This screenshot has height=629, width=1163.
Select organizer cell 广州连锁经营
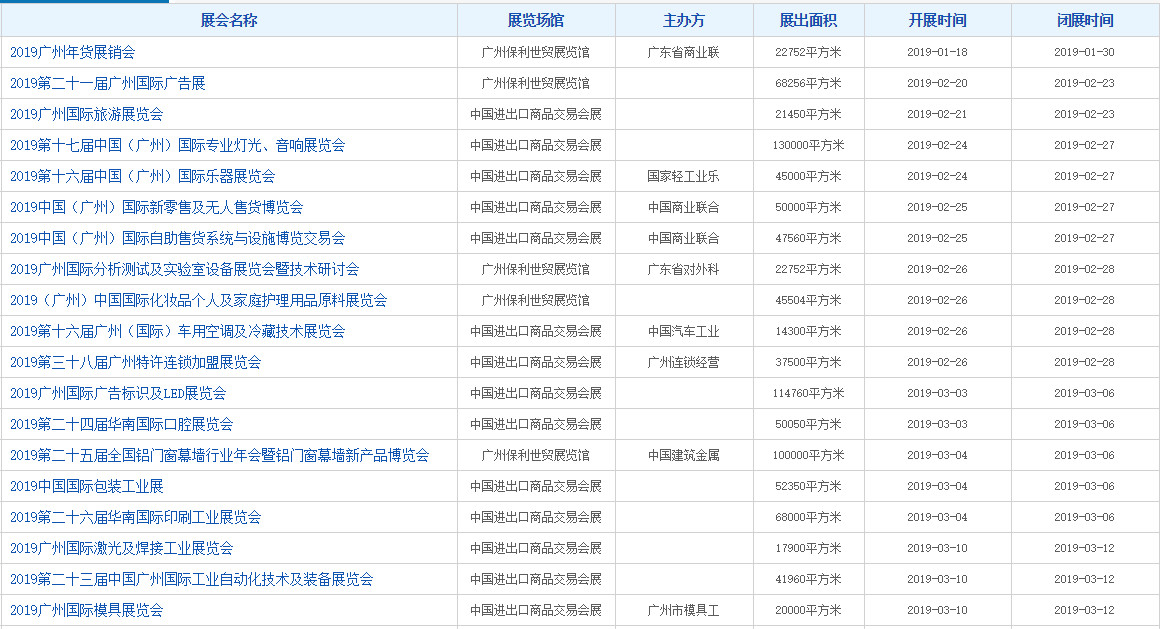point(684,363)
